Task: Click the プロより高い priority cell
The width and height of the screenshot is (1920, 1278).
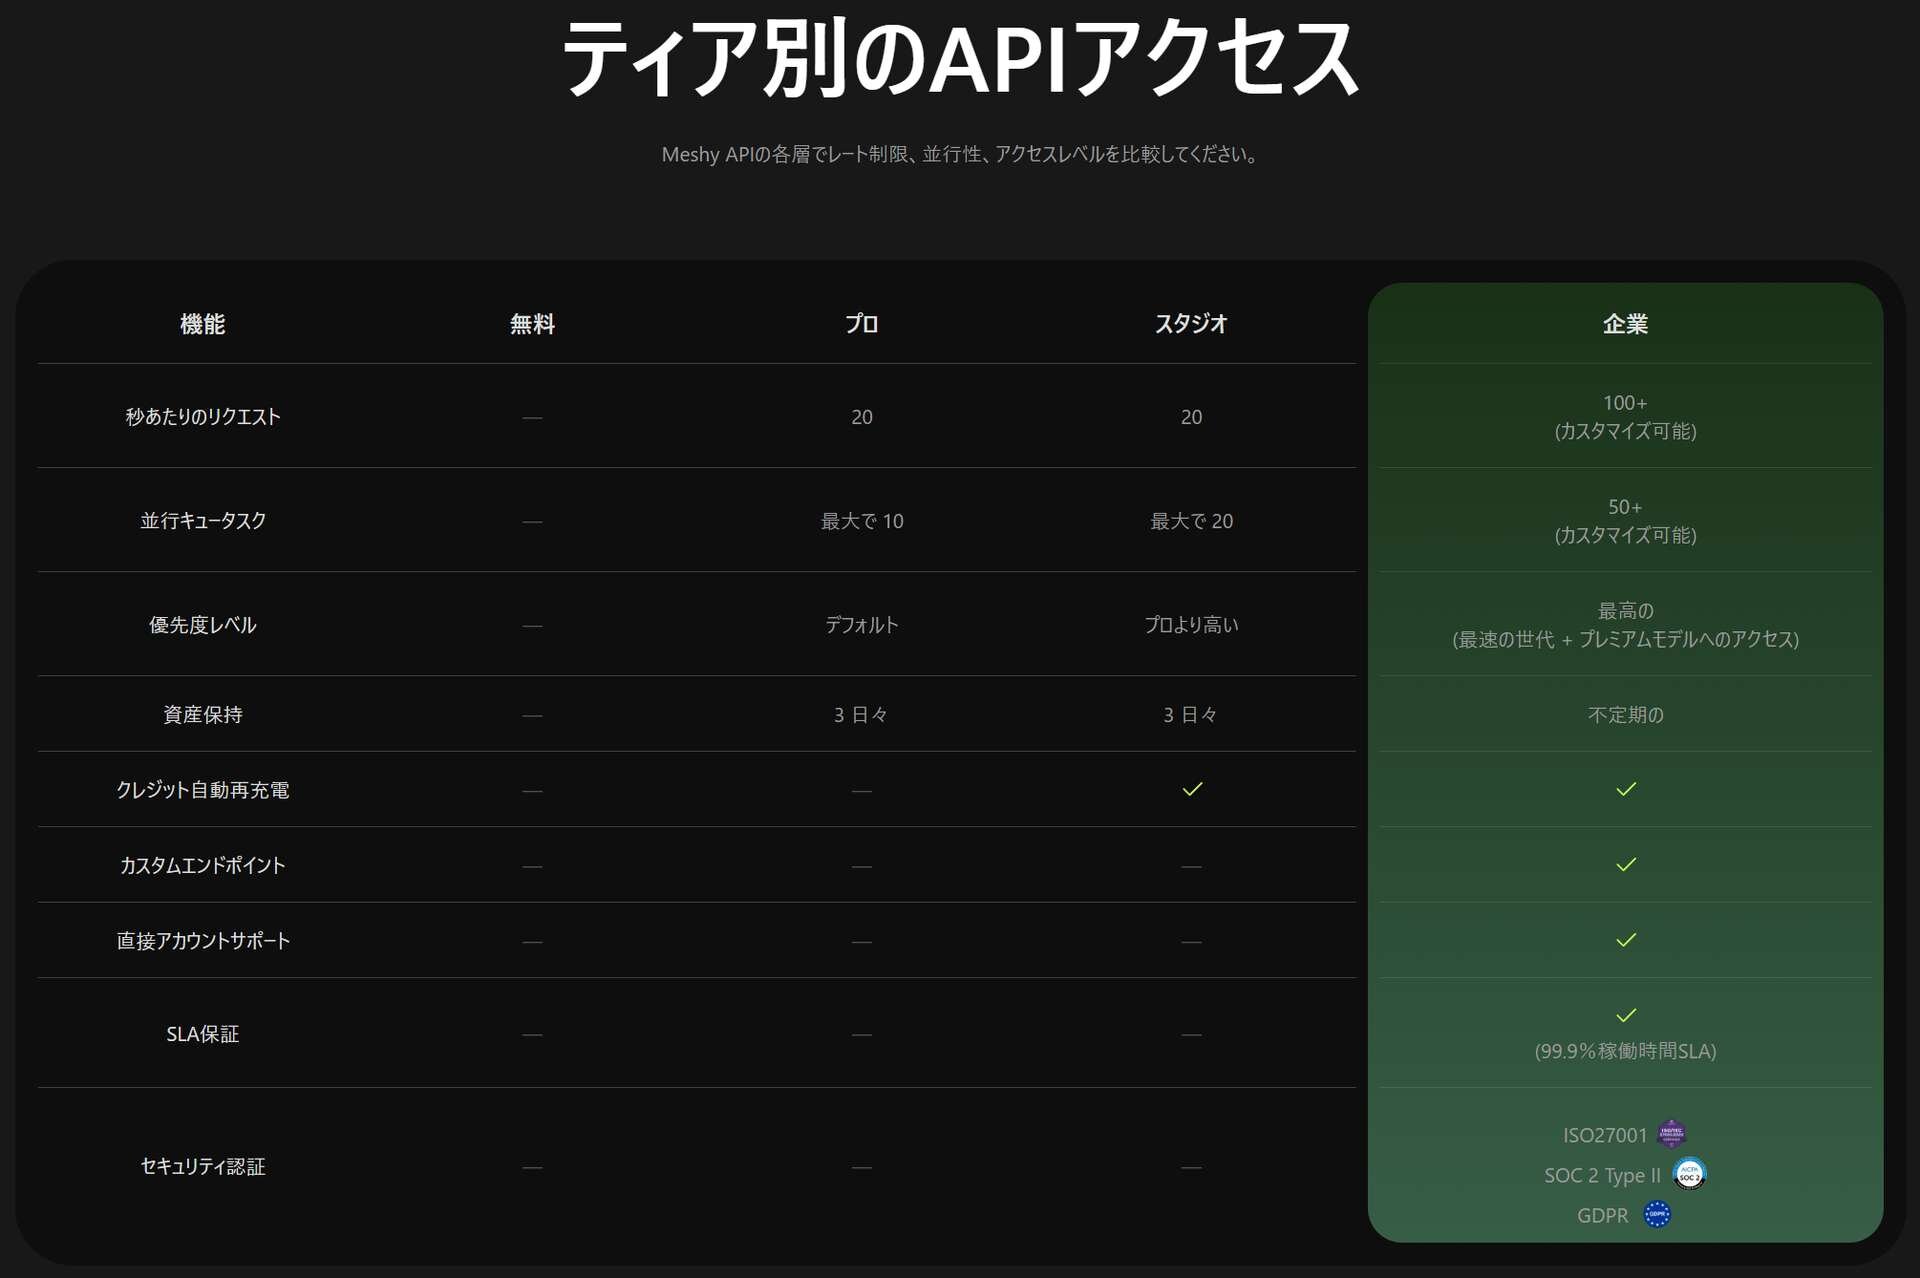Action: tap(1191, 625)
